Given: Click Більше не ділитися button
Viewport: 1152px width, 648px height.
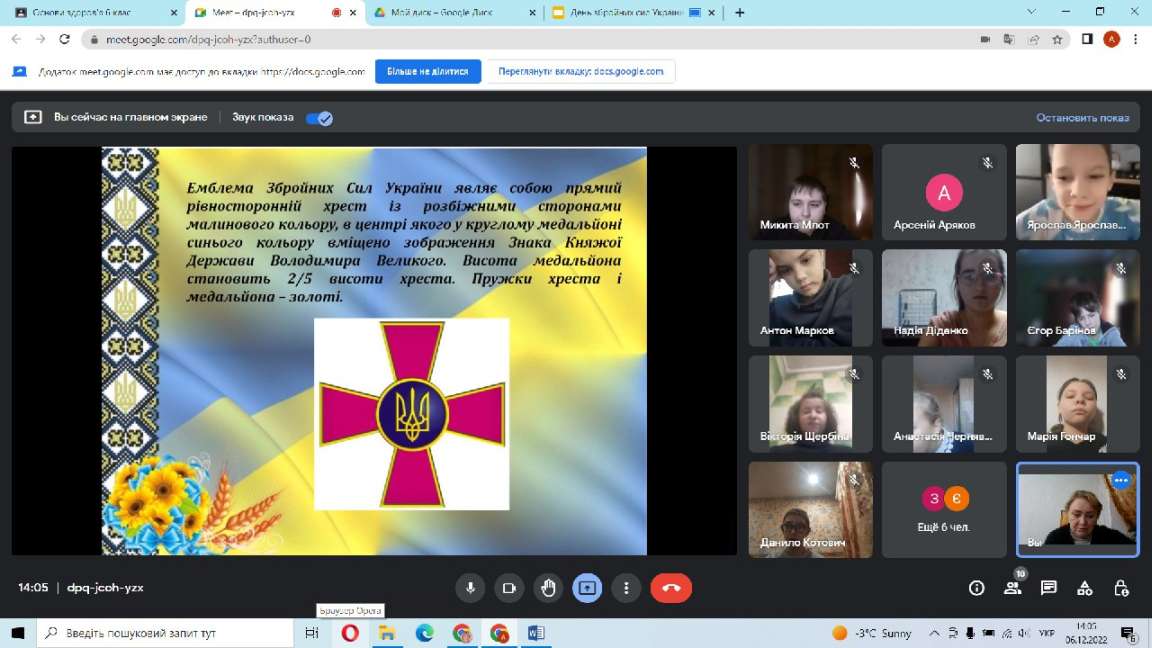Looking at the screenshot, I should coord(428,71).
